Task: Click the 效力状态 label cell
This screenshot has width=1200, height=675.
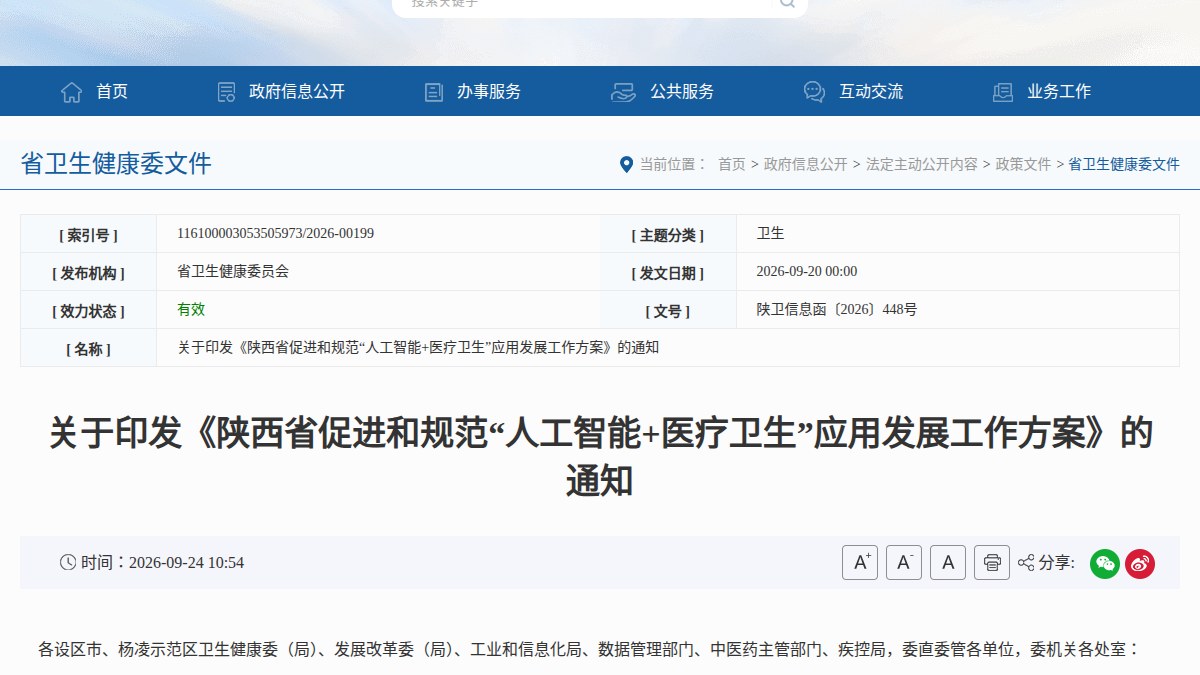Action: (x=88, y=311)
